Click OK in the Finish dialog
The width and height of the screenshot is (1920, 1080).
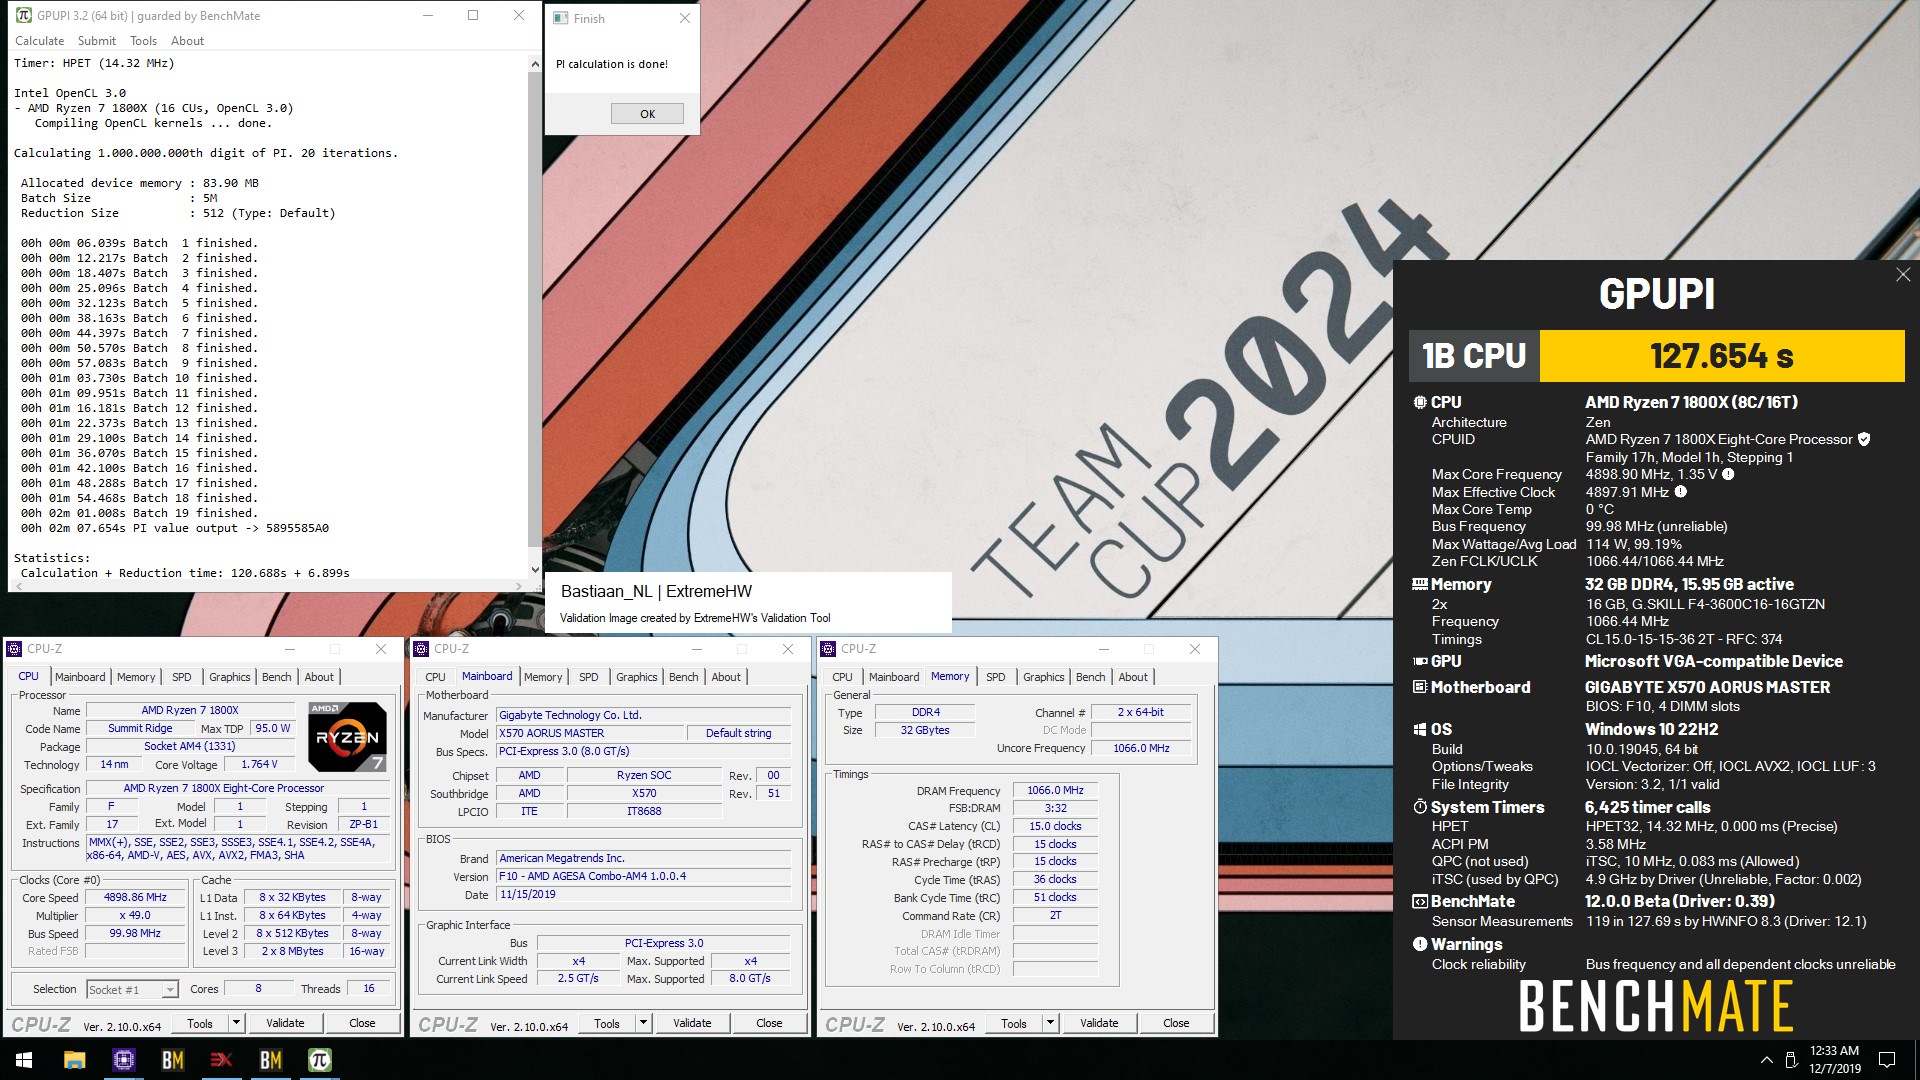(x=647, y=114)
